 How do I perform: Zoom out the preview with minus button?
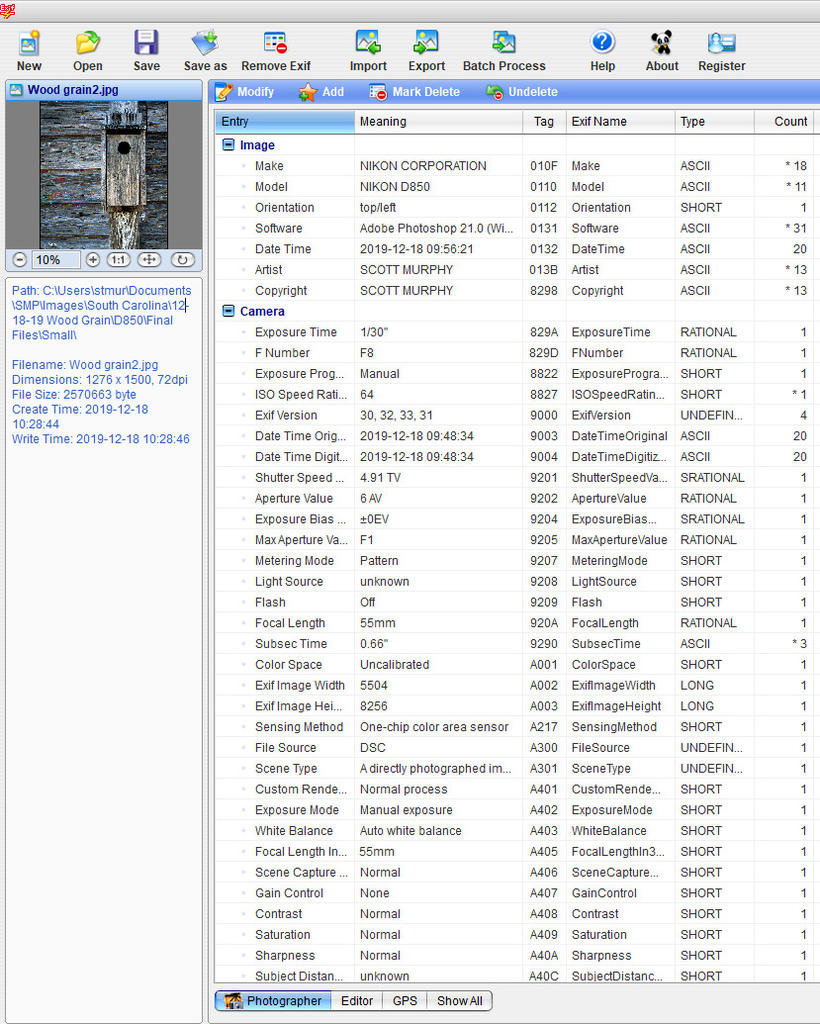(19, 260)
